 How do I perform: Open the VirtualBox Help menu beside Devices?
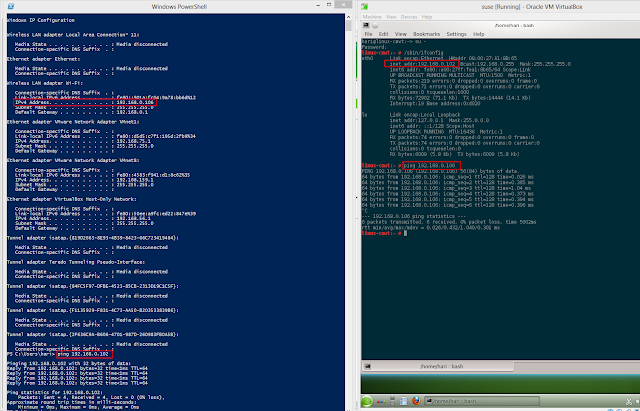[427, 17]
